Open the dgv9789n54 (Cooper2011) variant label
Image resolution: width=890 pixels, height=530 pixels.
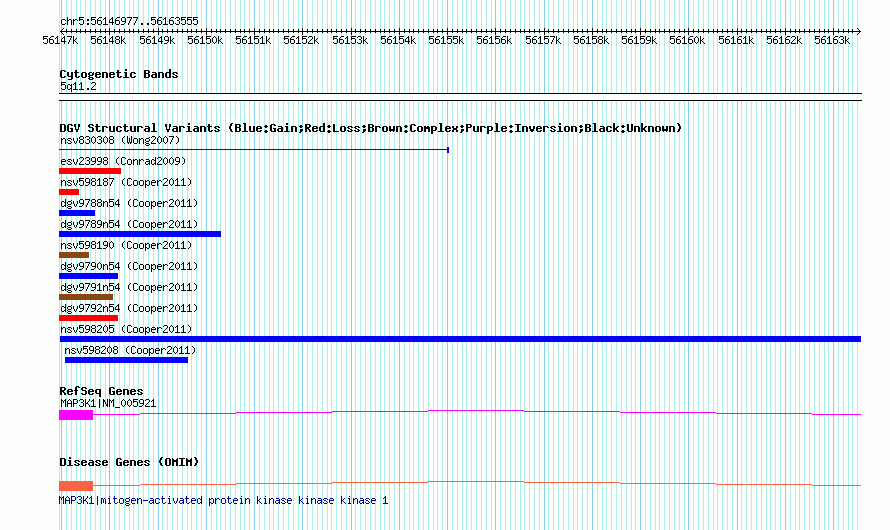click(x=129, y=224)
